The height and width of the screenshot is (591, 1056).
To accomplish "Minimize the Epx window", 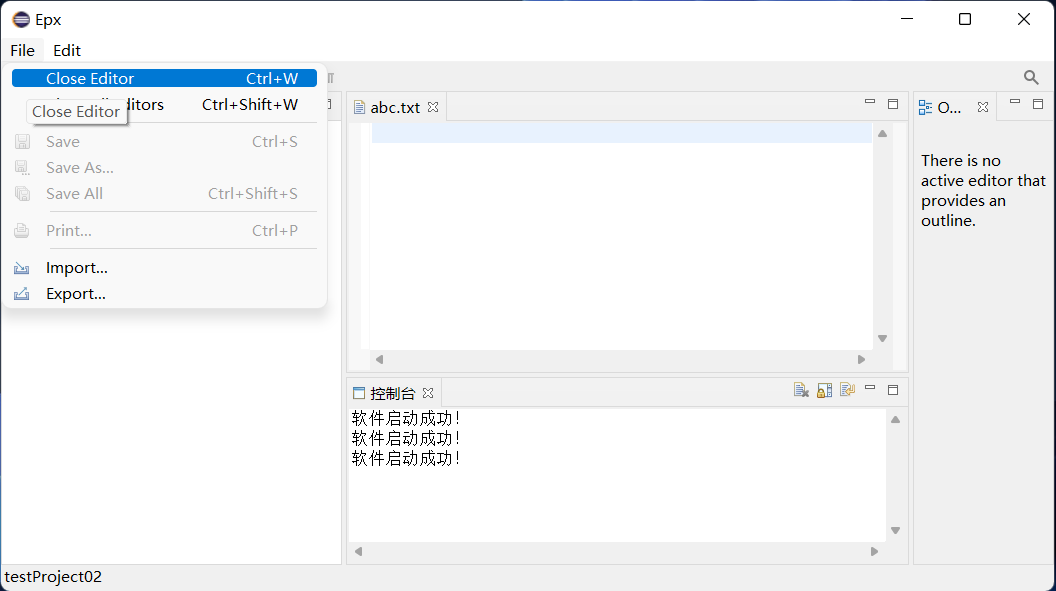I will (x=907, y=20).
